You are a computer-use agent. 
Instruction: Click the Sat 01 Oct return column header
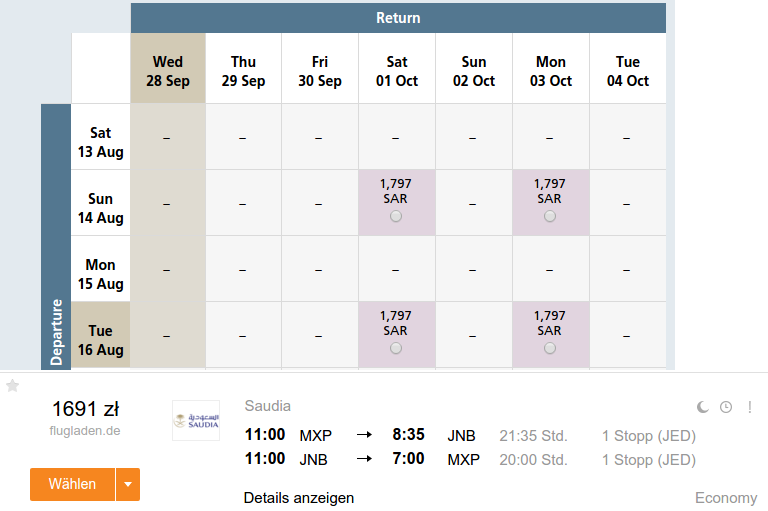397,69
